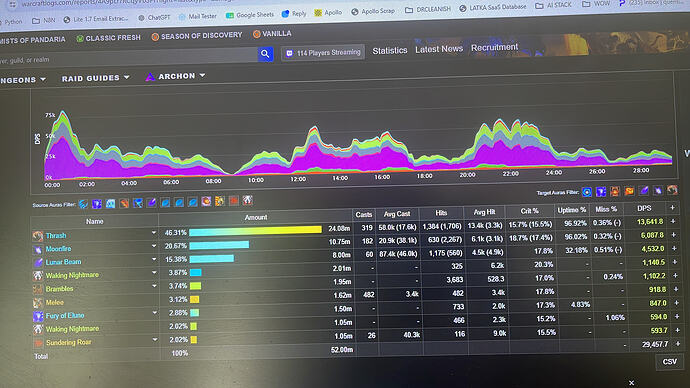Sort by the Crit % column header
Image resolution: width=690 pixels, height=388 pixels.
click(529, 211)
